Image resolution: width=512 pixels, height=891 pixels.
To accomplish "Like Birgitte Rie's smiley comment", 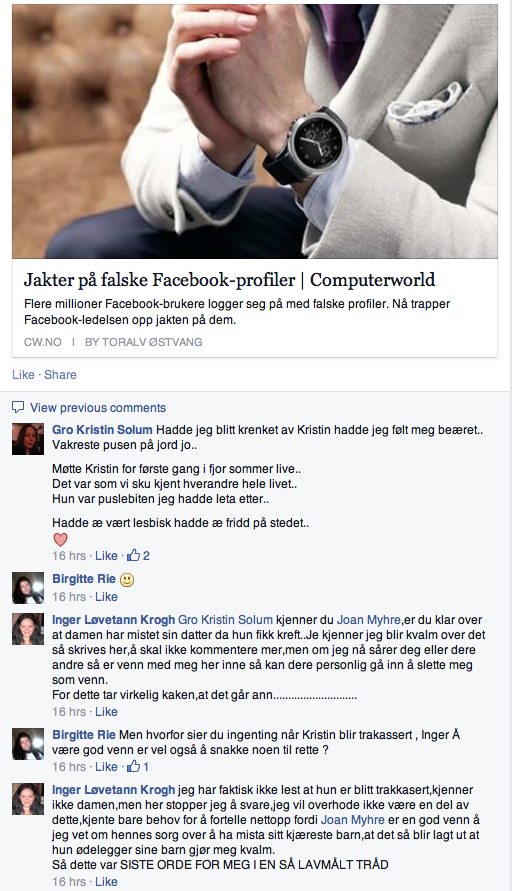I will [x=106, y=597].
